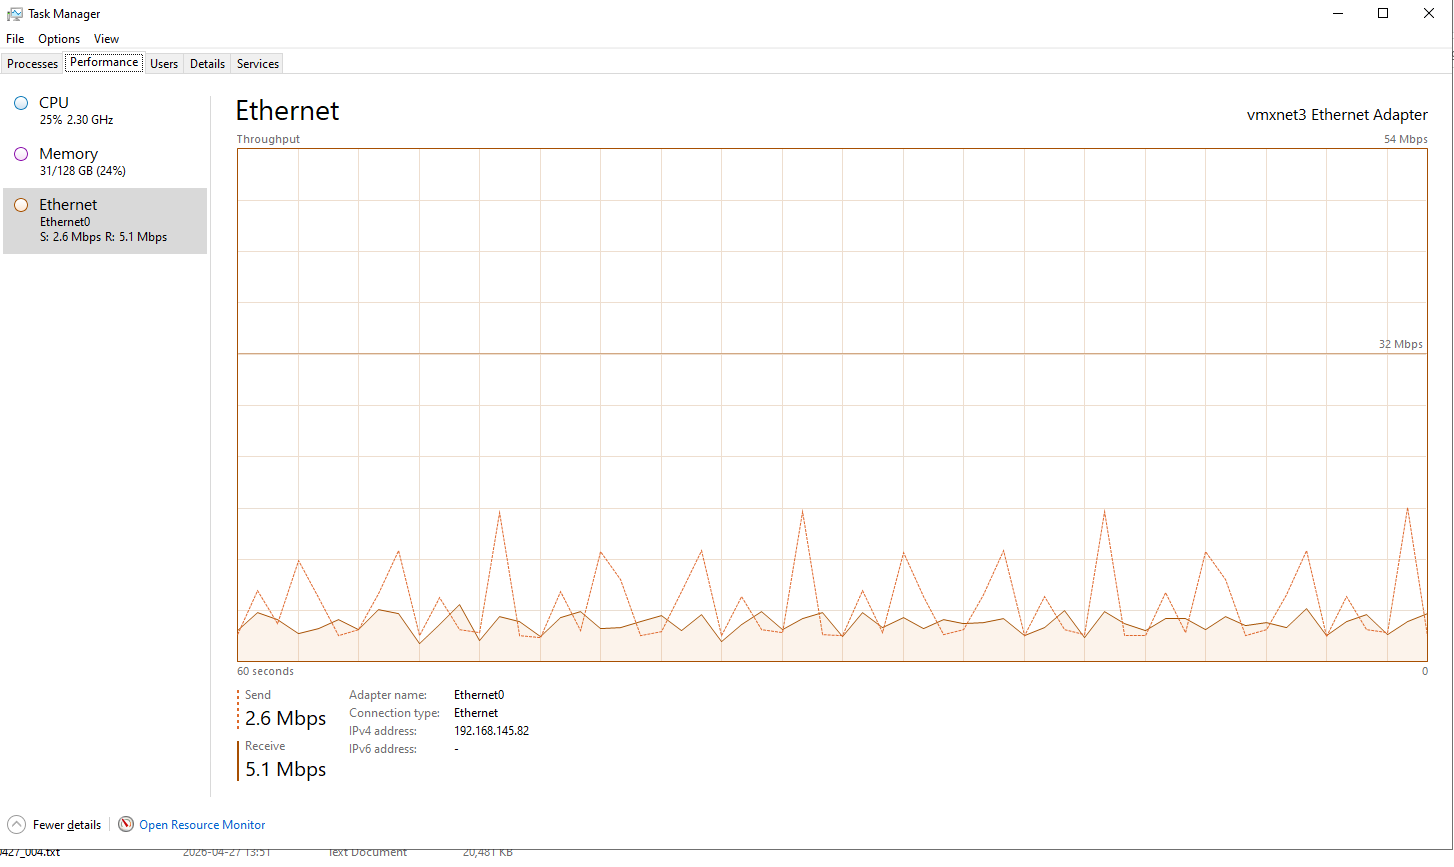1454x867 pixels.
Task: Click the Task Manager title text
Action: [64, 14]
